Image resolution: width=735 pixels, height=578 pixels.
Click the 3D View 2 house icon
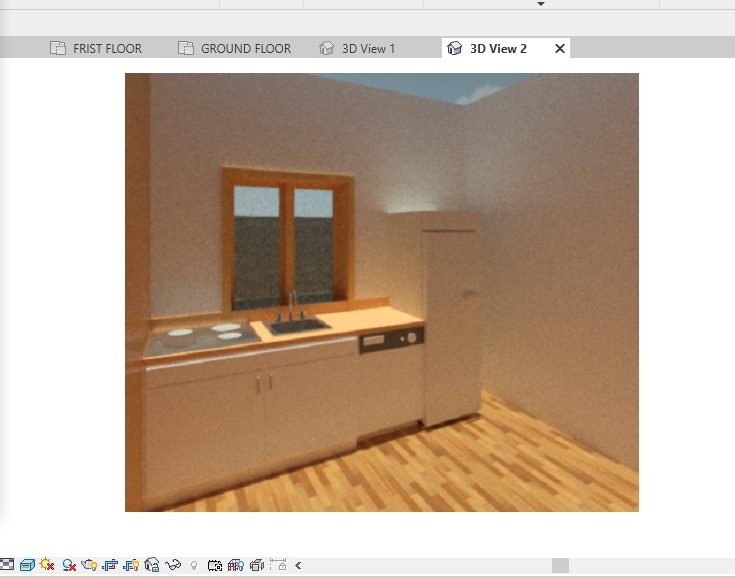(x=455, y=48)
